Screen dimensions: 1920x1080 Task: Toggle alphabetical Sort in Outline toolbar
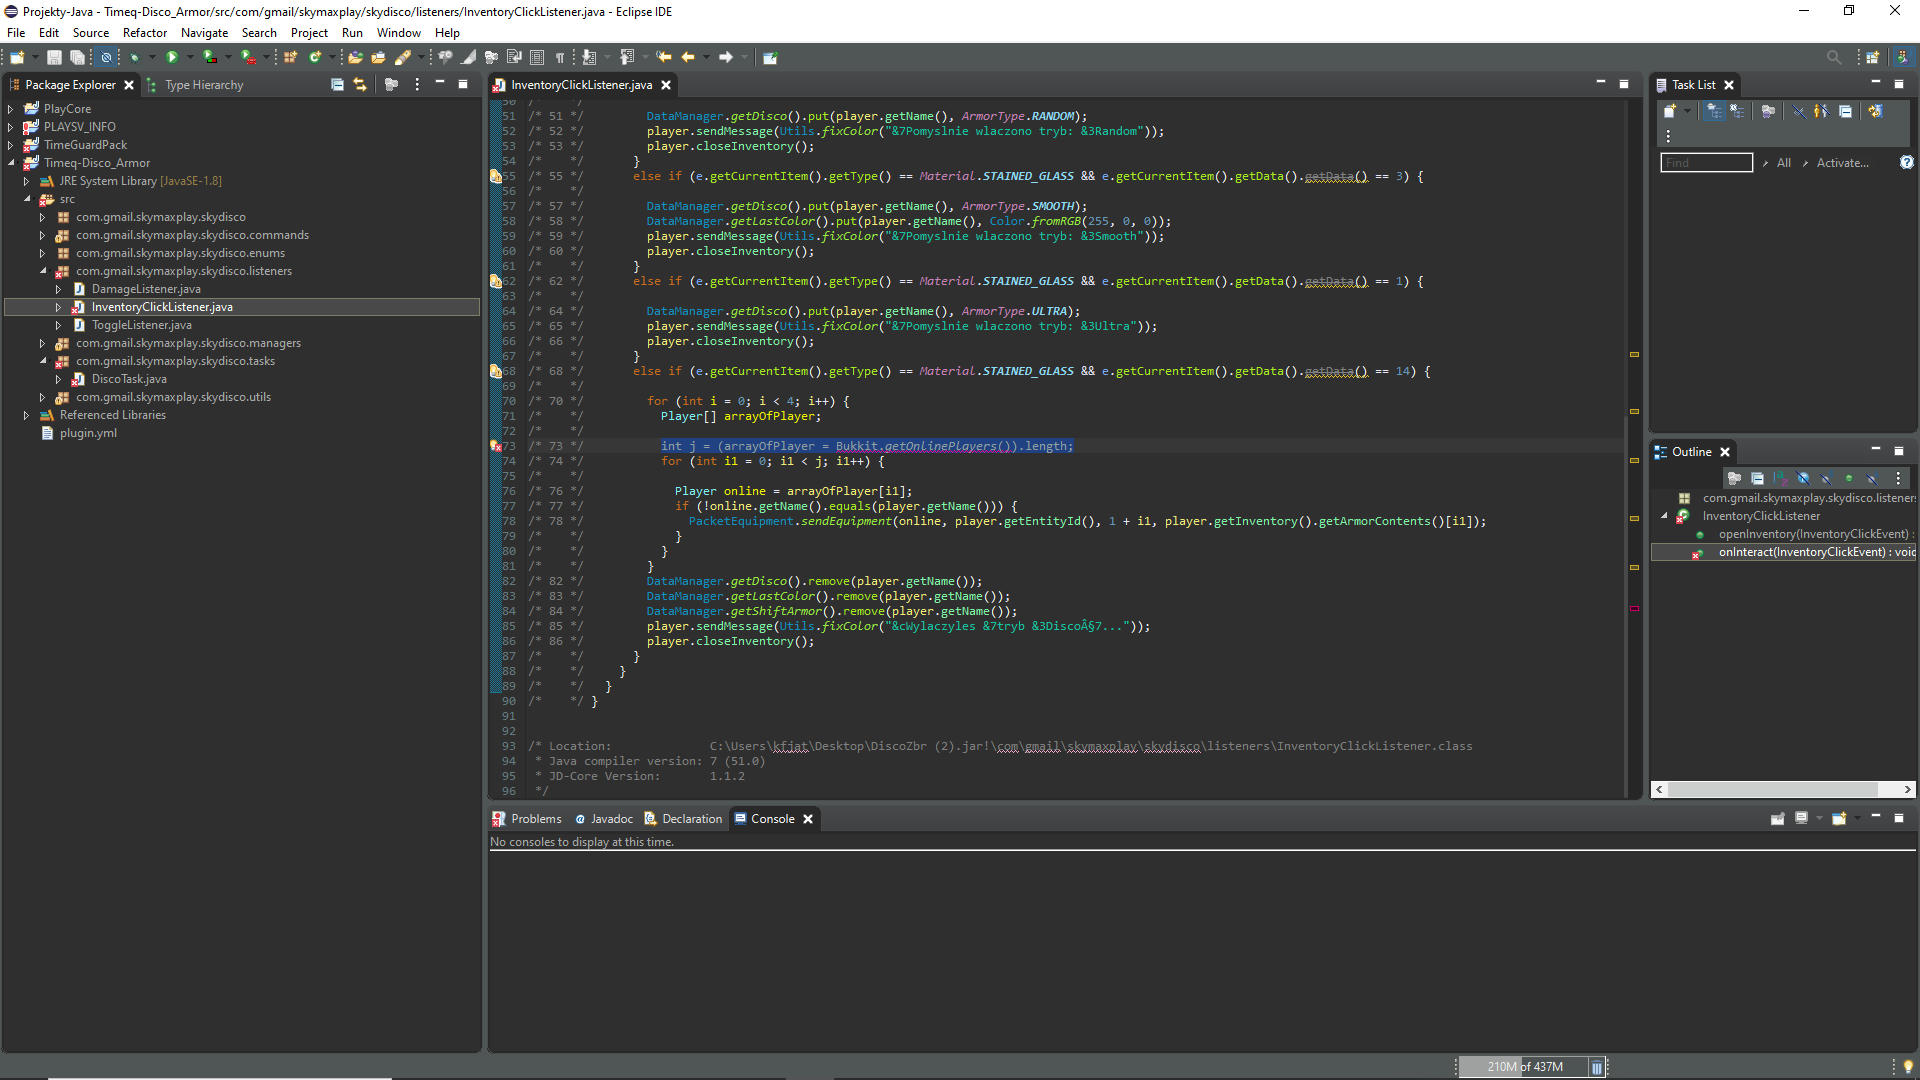pyautogui.click(x=1780, y=478)
